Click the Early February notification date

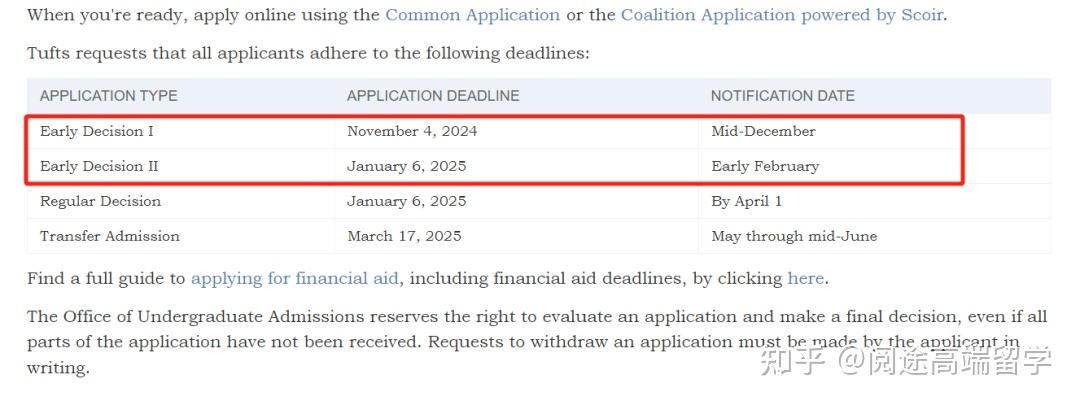point(765,166)
